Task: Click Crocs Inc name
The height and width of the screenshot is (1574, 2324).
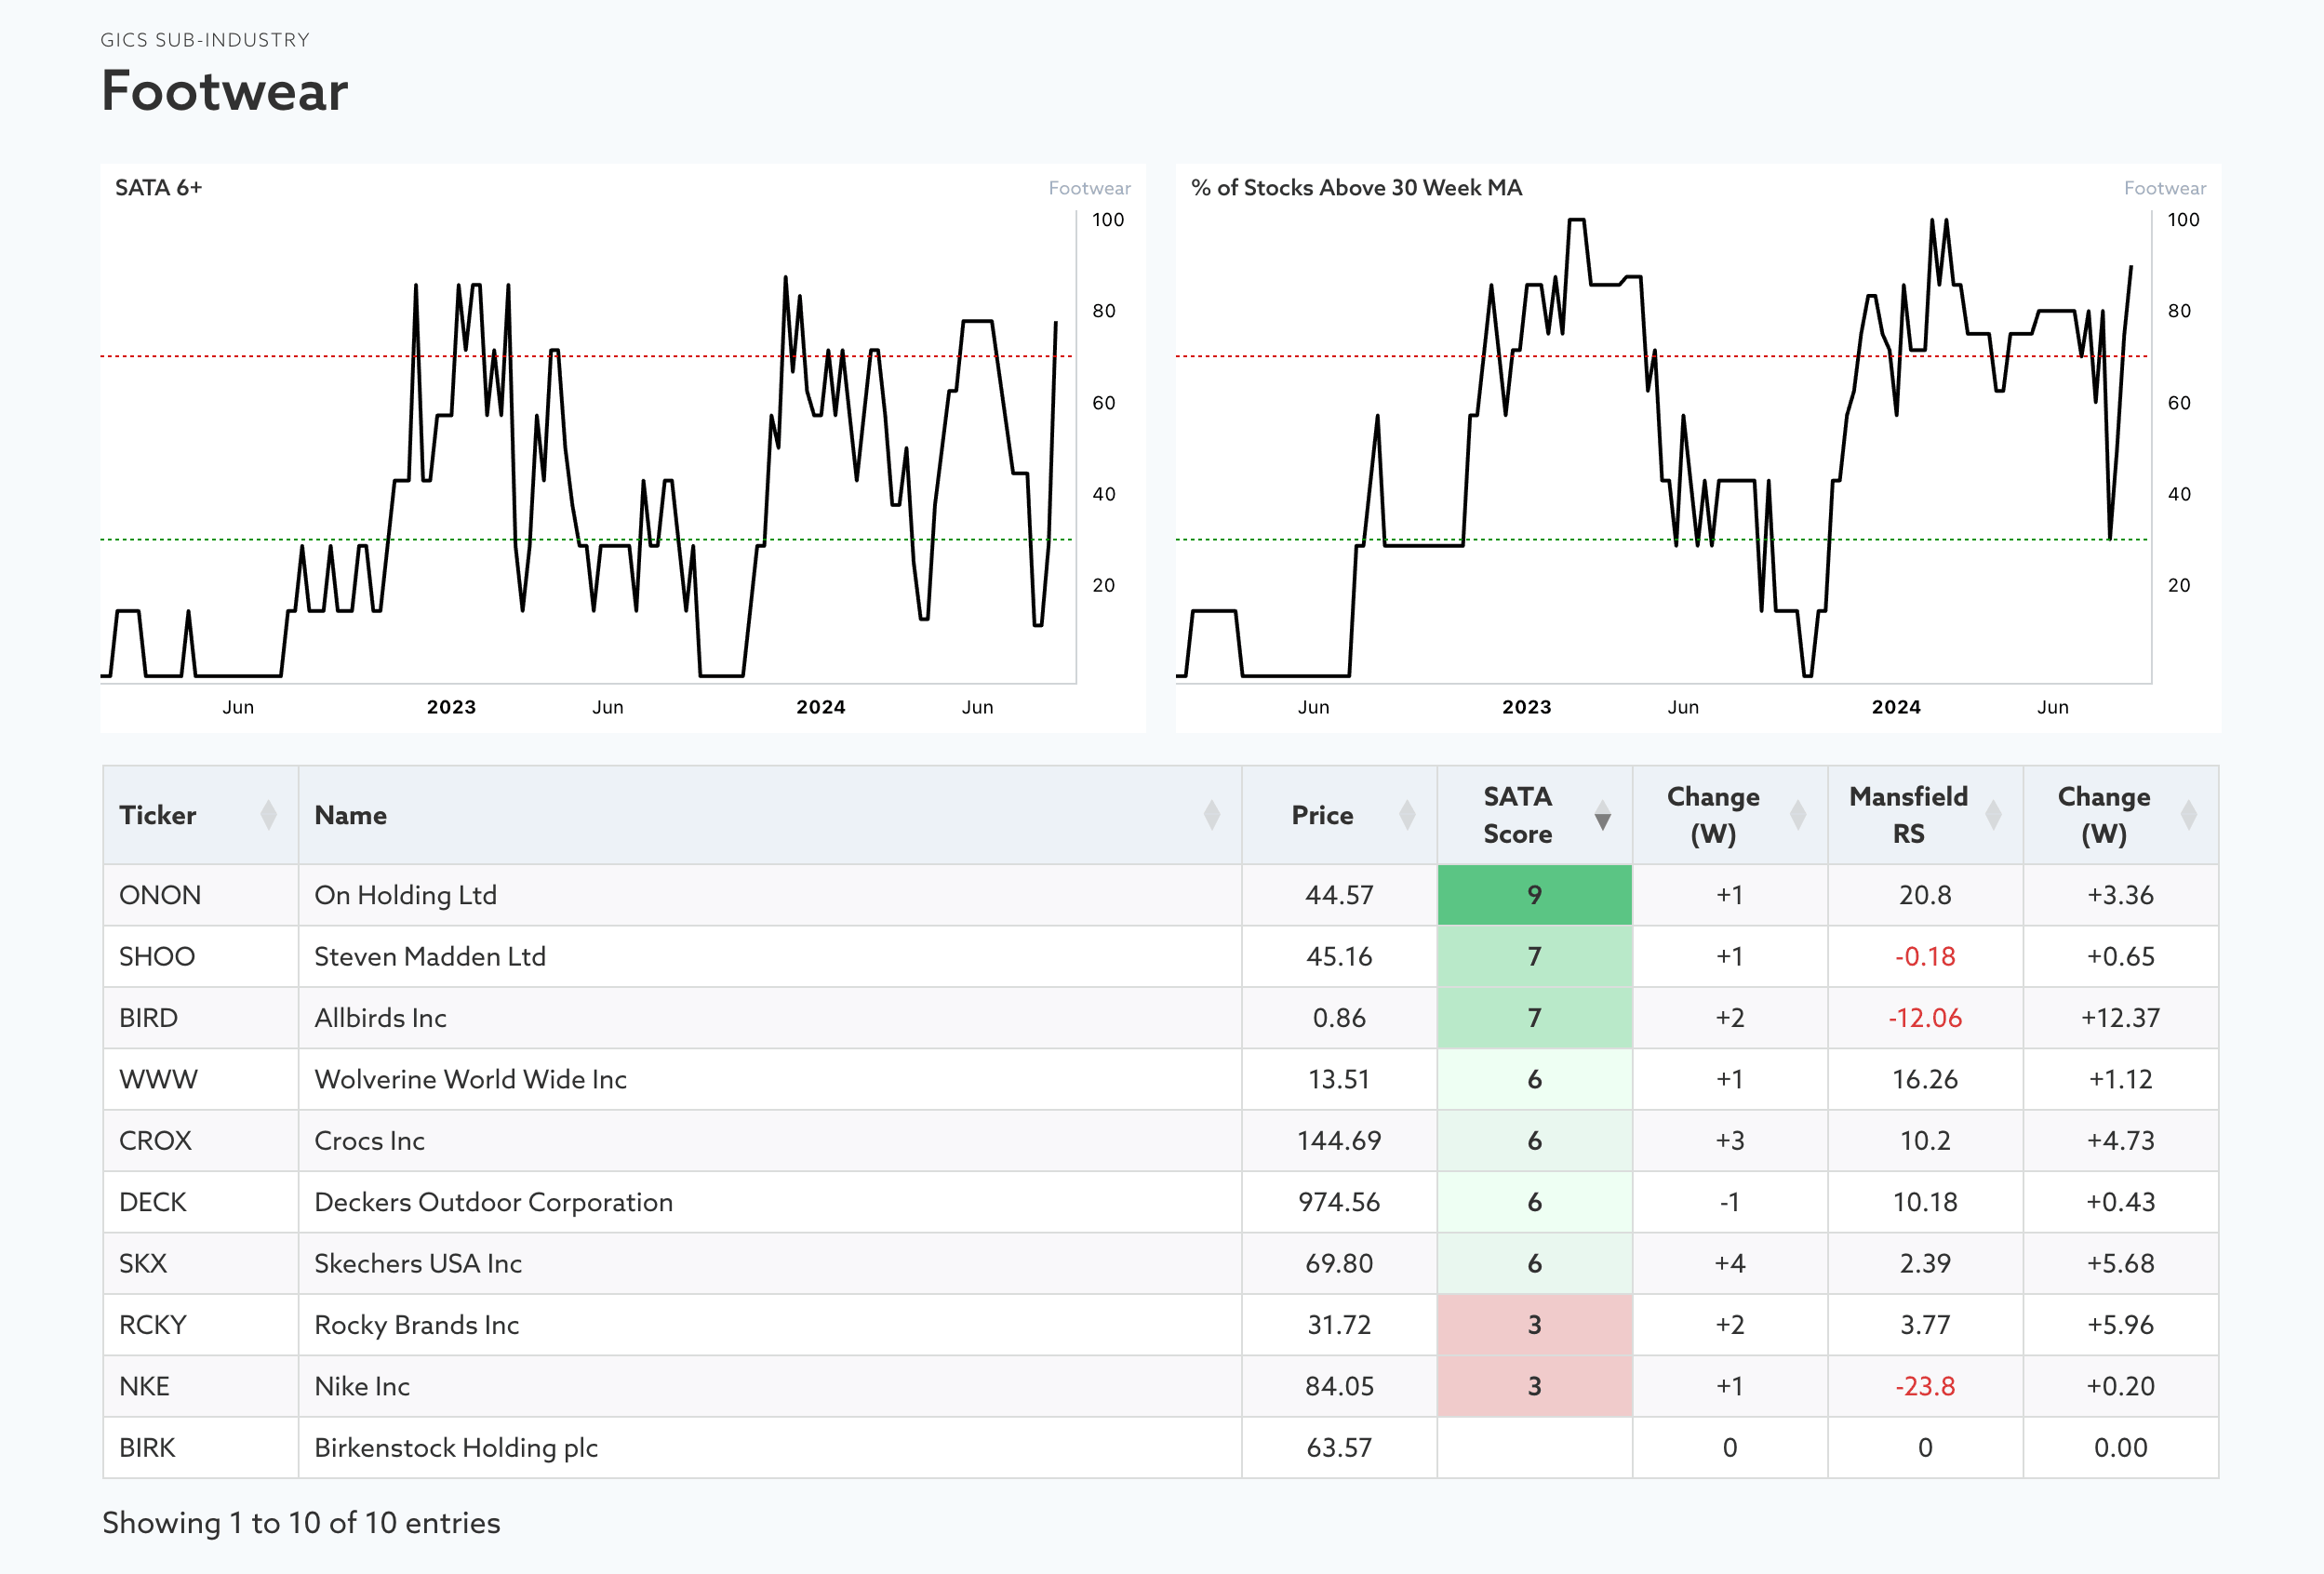Action: pyautogui.click(x=369, y=1140)
